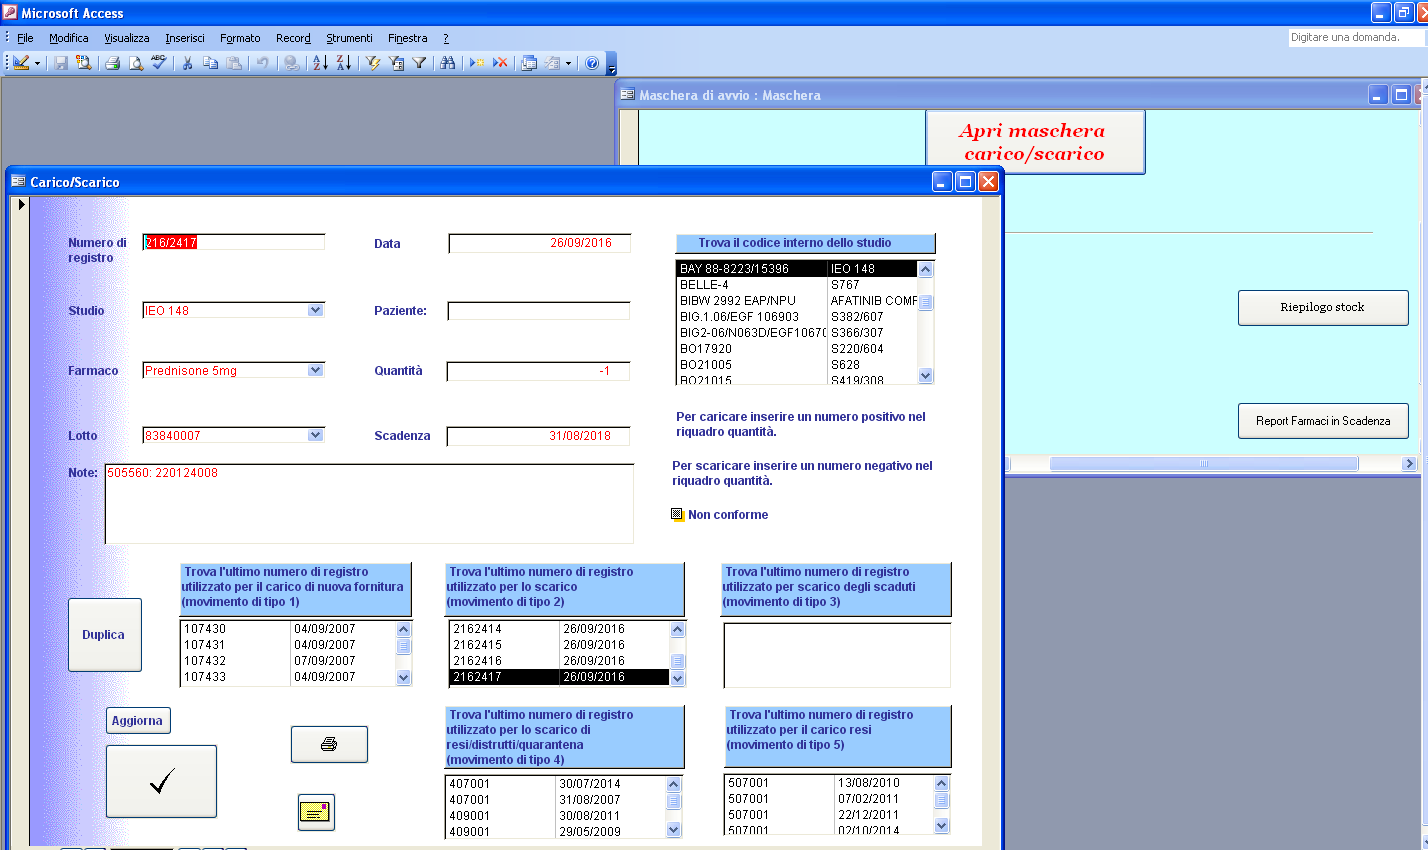Click the Find binoculars icon
Screen dimensions: 1428x850
pyautogui.click(x=447, y=62)
